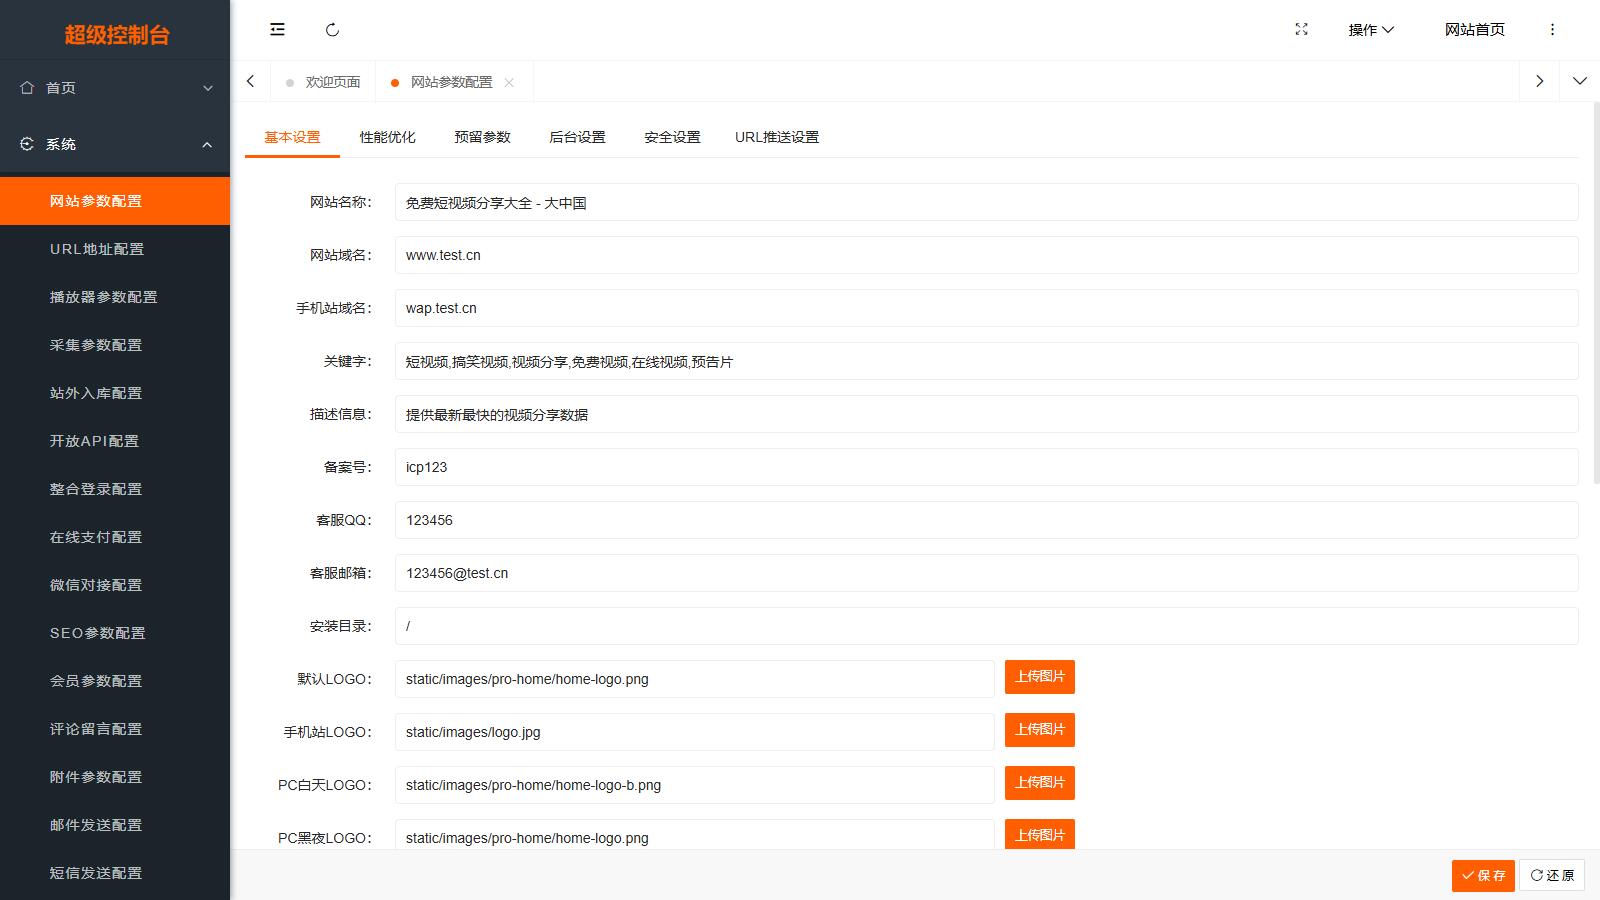This screenshot has width=1600, height=900.
Task: Enter fullscreen via the expand icon
Action: 1300,29
